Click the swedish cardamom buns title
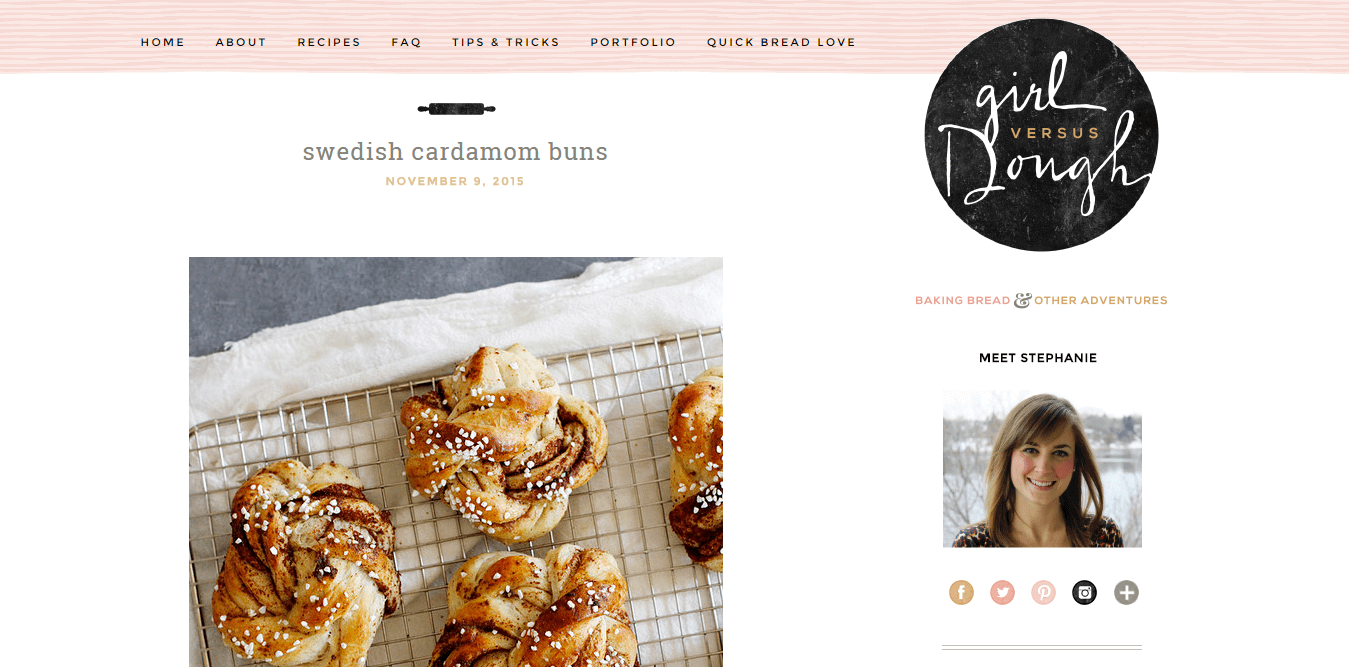 pos(455,152)
